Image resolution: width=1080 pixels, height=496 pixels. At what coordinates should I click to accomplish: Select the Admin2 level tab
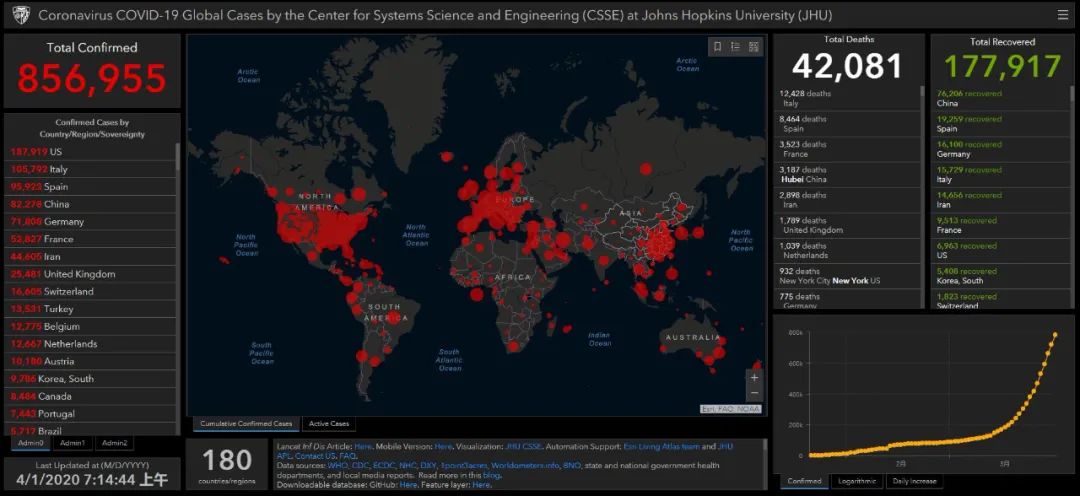pos(114,443)
